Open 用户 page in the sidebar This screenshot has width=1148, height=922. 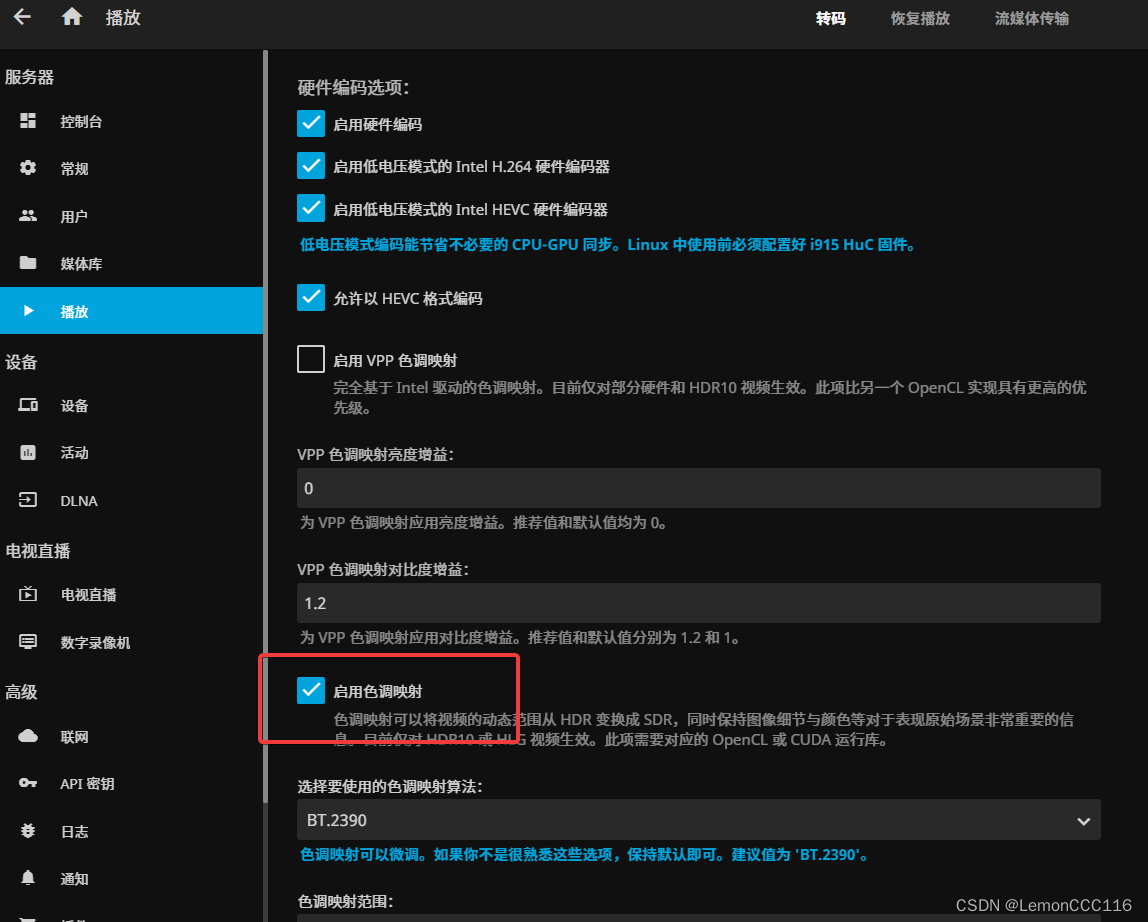(x=132, y=216)
